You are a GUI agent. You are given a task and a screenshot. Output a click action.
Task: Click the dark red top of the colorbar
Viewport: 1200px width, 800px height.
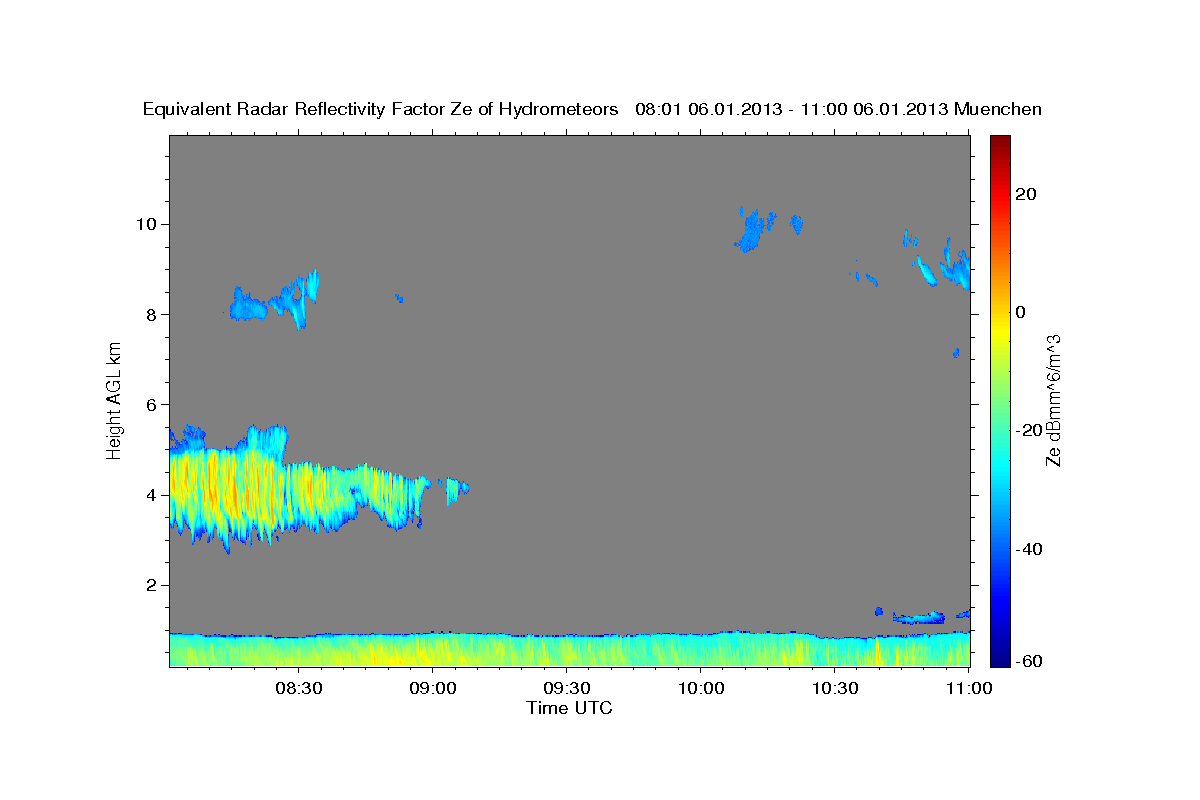1000,145
